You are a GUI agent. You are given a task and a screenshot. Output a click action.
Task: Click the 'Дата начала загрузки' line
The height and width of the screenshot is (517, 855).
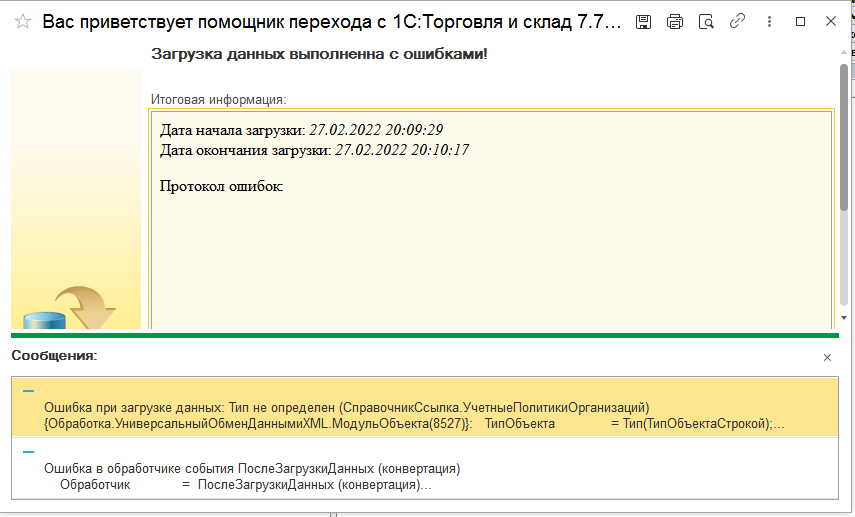(x=301, y=130)
